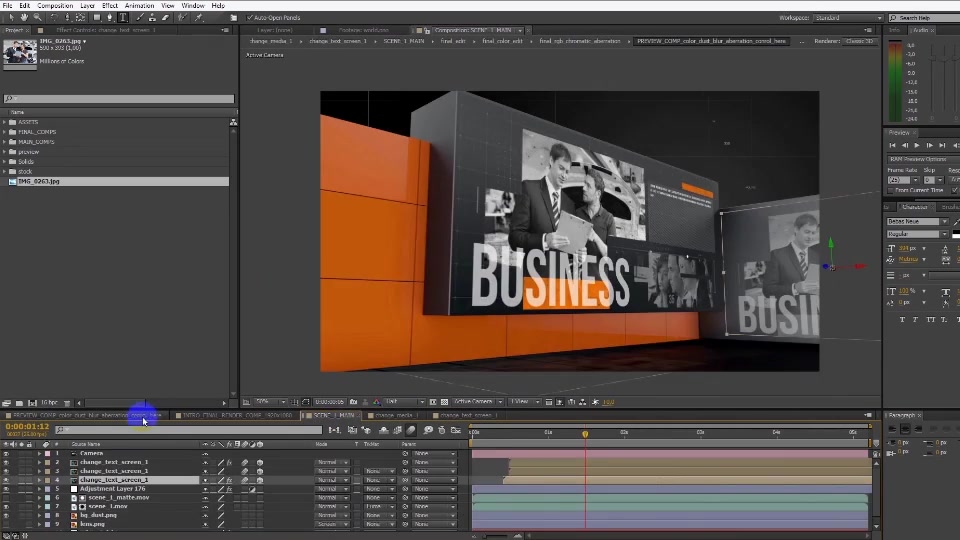Viewport: 960px width, 540px height.
Task: Click the timeline layer search field
Action: (x=189, y=430)
